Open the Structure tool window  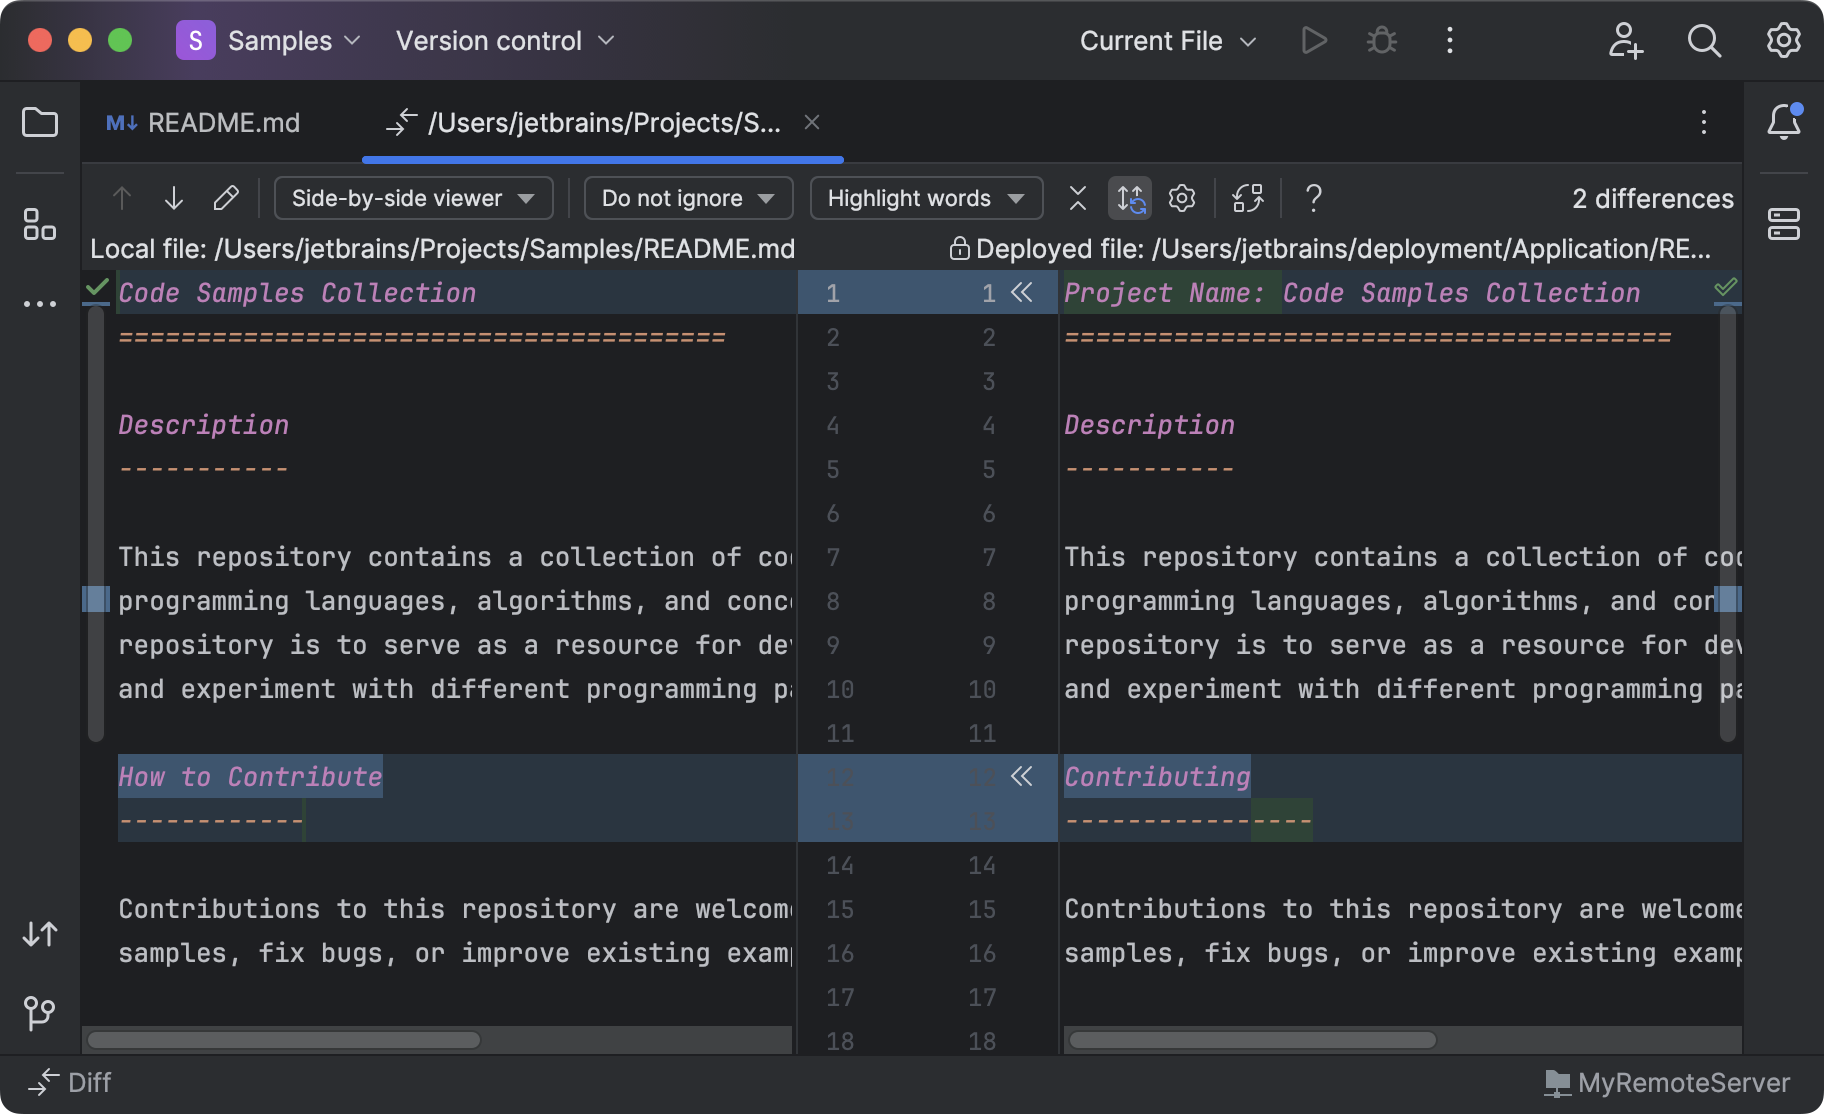point(40,226)
